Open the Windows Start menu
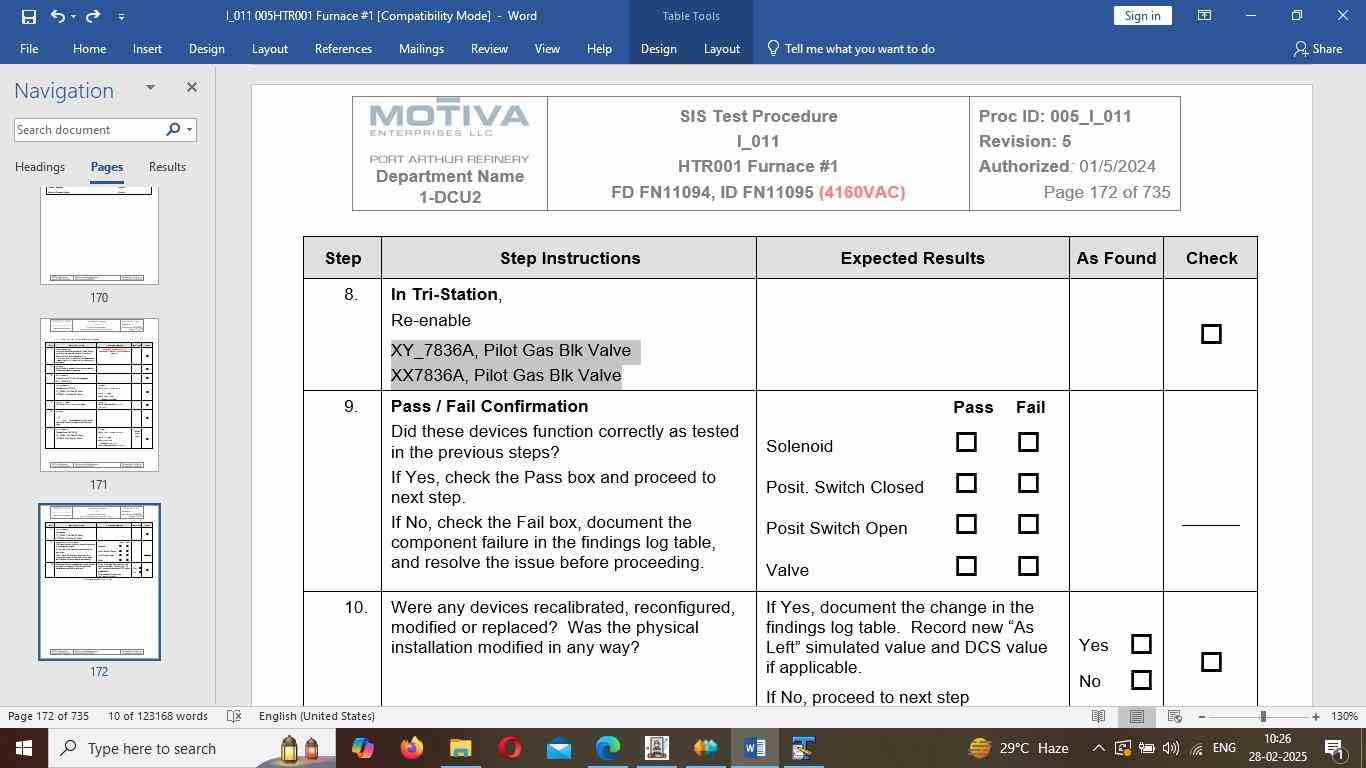Viewport: 1366px width, 768px height. pos(23,748)
